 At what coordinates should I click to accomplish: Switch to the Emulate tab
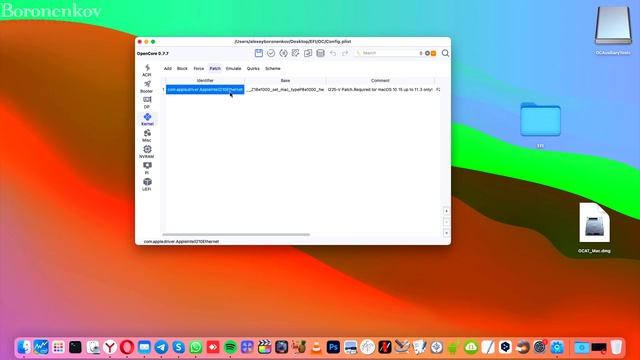click(233, 69)
